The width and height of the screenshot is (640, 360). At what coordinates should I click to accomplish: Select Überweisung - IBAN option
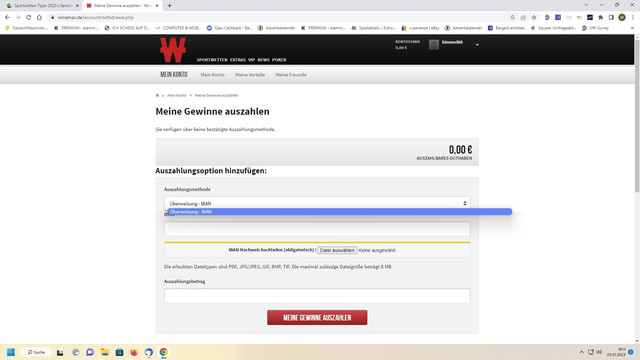coord(340,211)
